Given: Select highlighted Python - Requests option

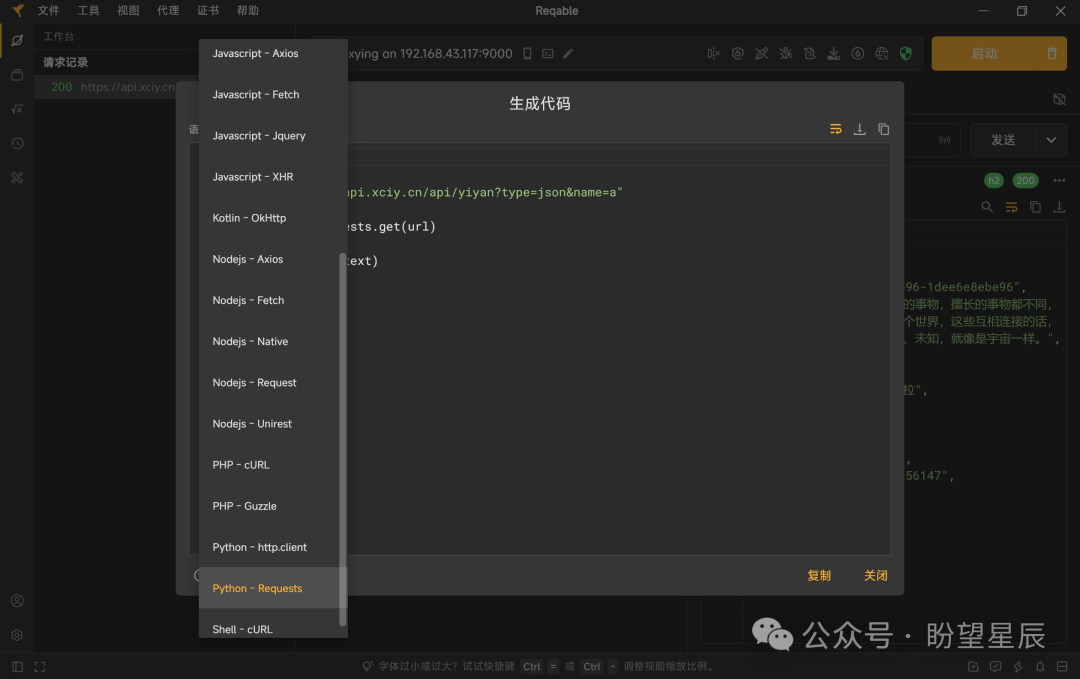Looking at the screenshot, I should click(273, 588).
